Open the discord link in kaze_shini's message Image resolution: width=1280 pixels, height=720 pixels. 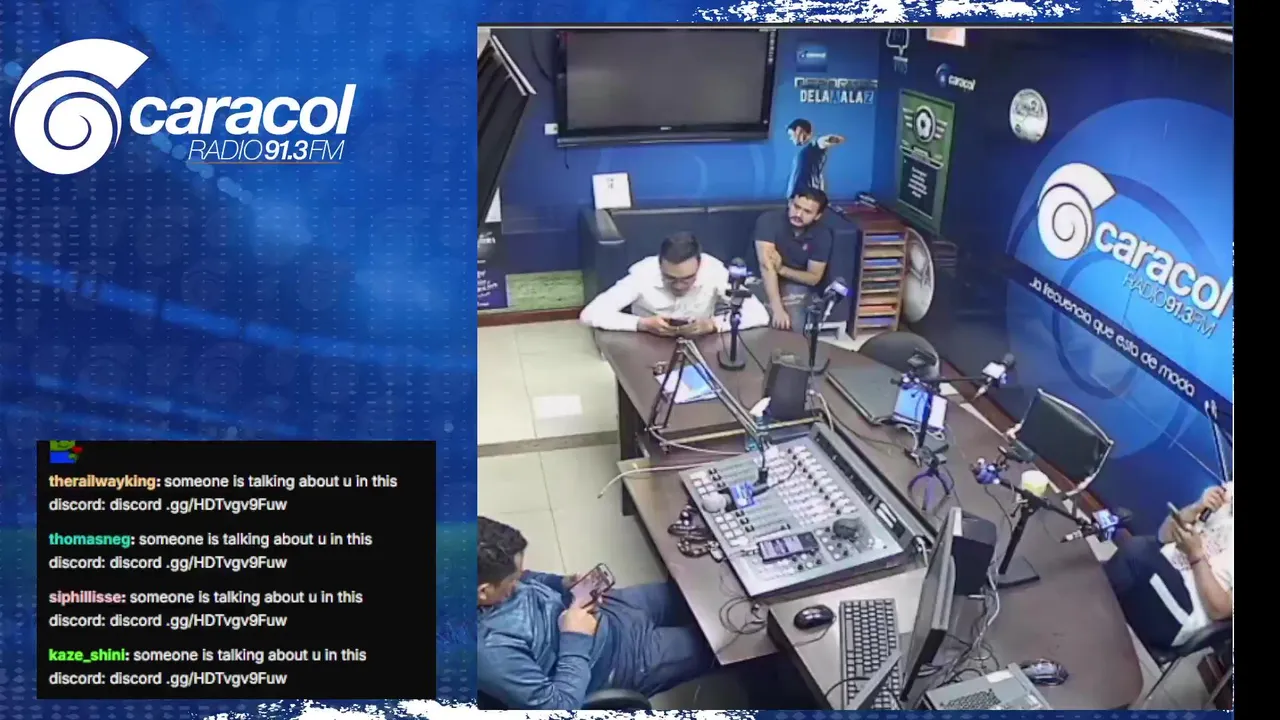pyautogui.click(x=198, y=678)
